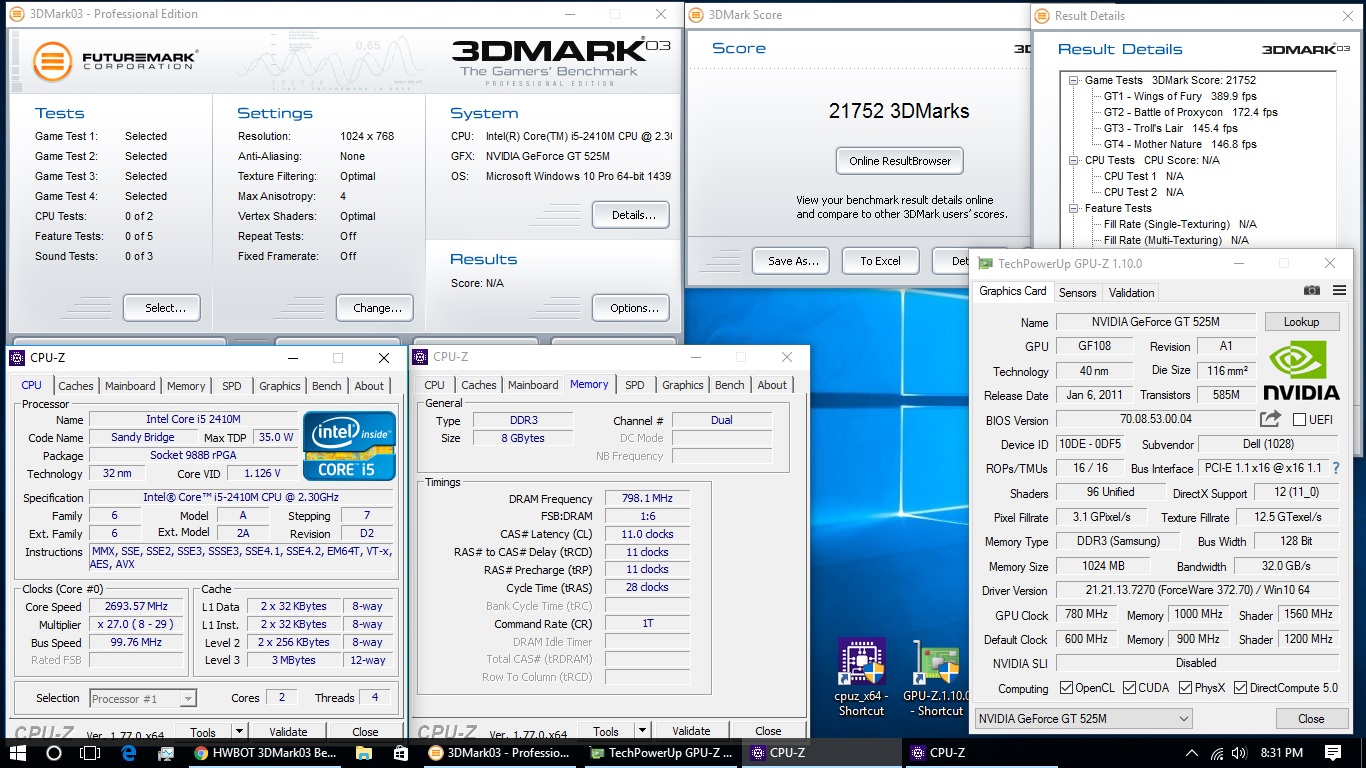Open the Action Center notification icon

pyautogui.click(x=1332, y=752)
